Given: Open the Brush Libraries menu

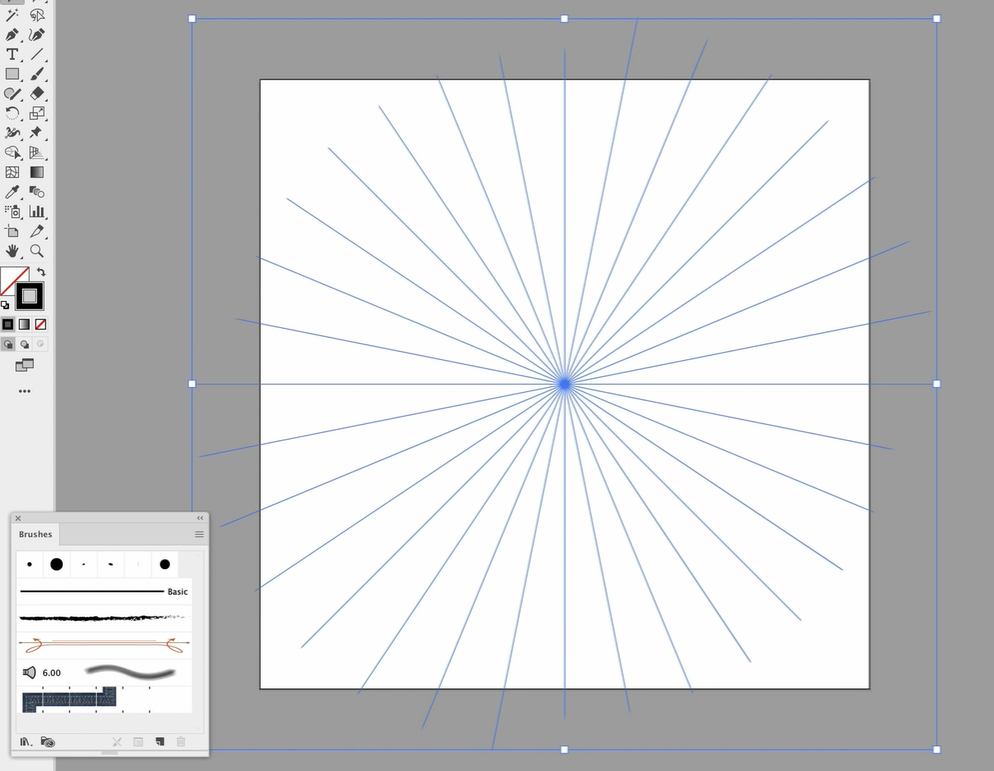Looking at the screenshot, I should 25,742.
